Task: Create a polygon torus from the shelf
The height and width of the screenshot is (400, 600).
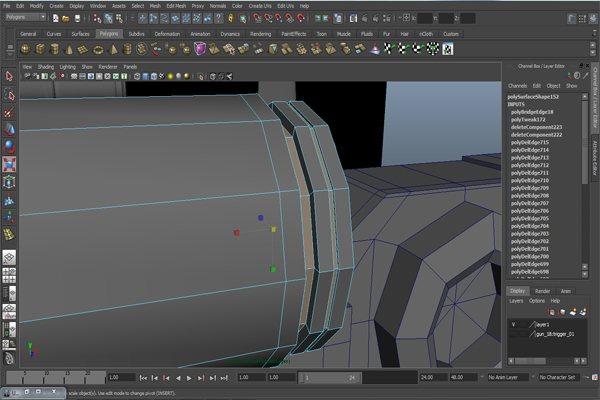Action: pos(98,49)
